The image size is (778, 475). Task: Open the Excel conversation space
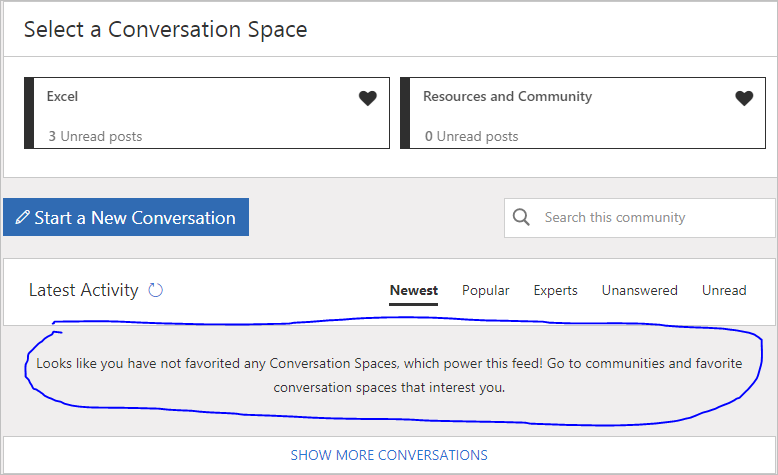(62, 97)
